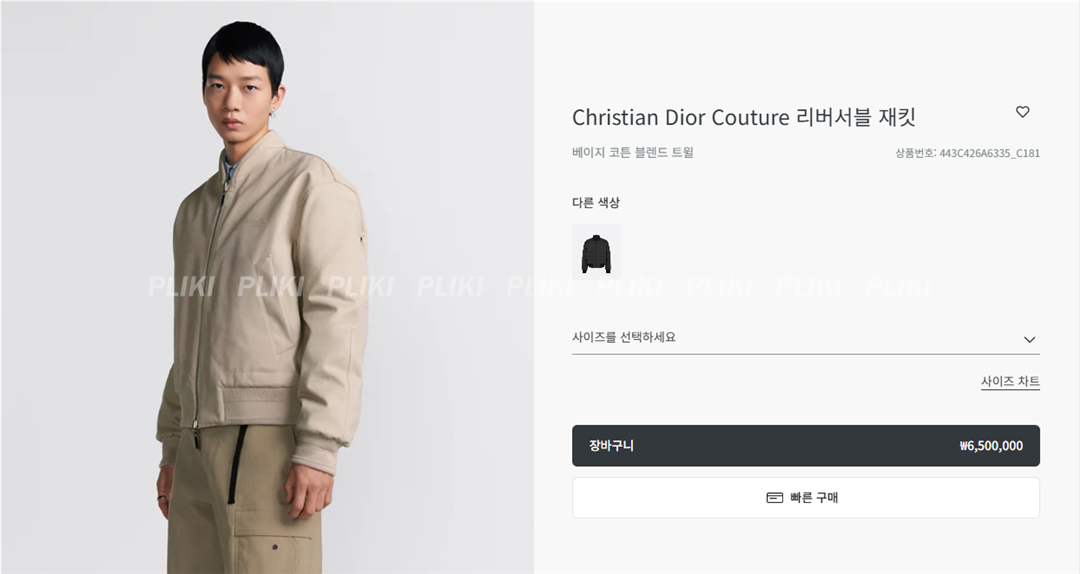Click the size selector chevron arrow
The height and width of the screenshot is (574, 1080).
pyautogui.click(x=1029, y=340)
